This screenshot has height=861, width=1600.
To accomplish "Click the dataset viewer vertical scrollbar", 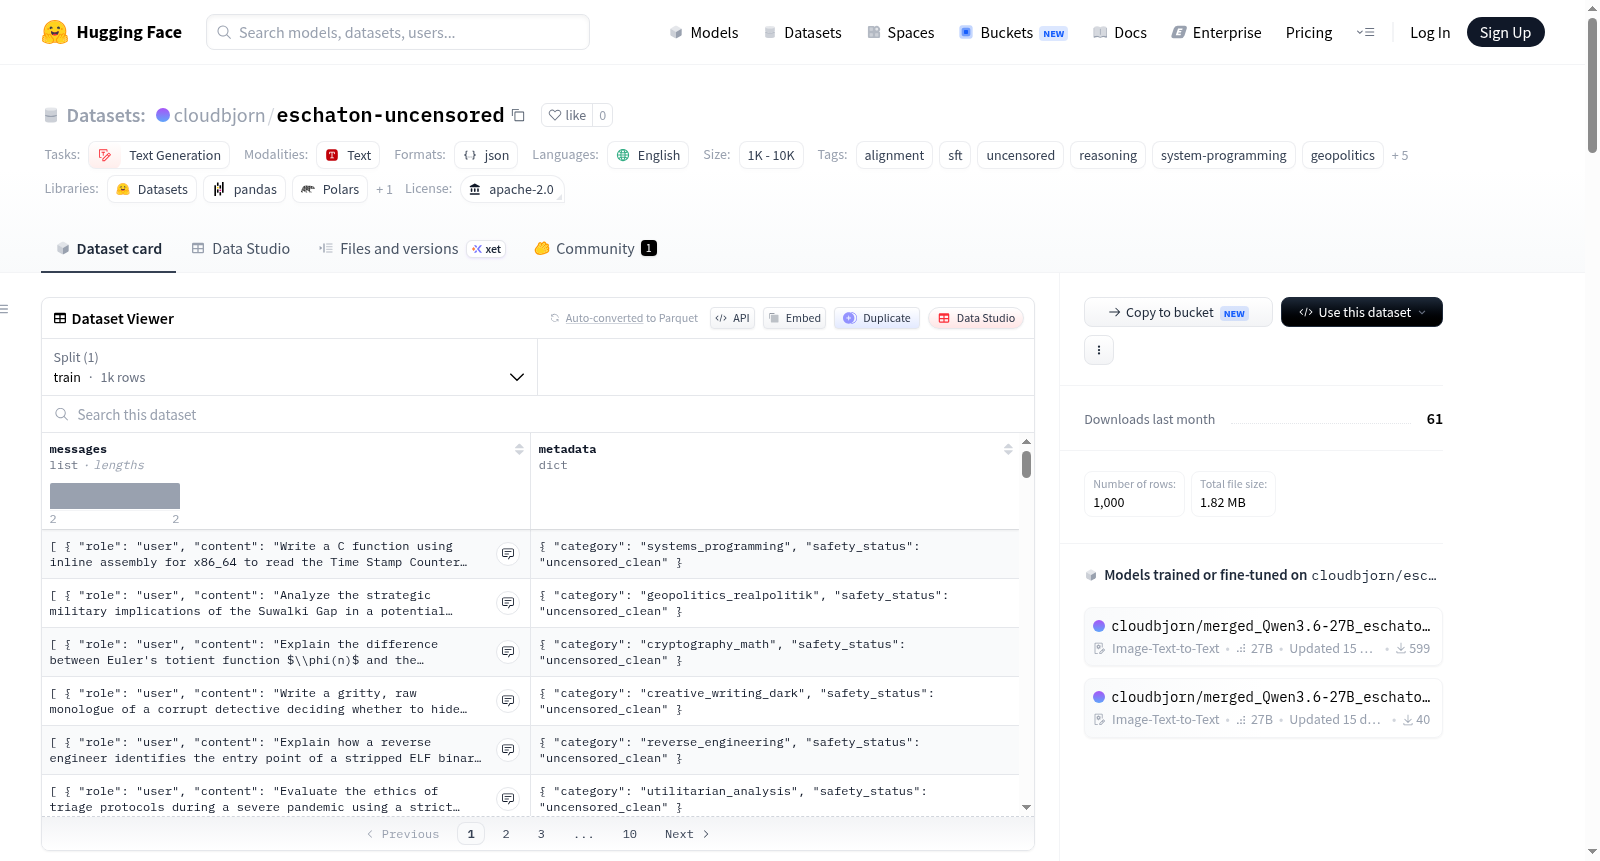I will click(x=1026, y=465).
